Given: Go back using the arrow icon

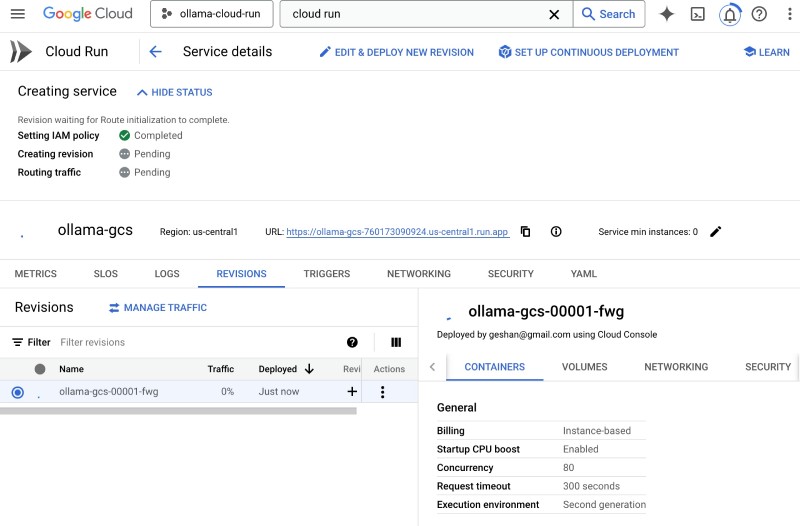Looking at the screenshot, I should (155, 52).
